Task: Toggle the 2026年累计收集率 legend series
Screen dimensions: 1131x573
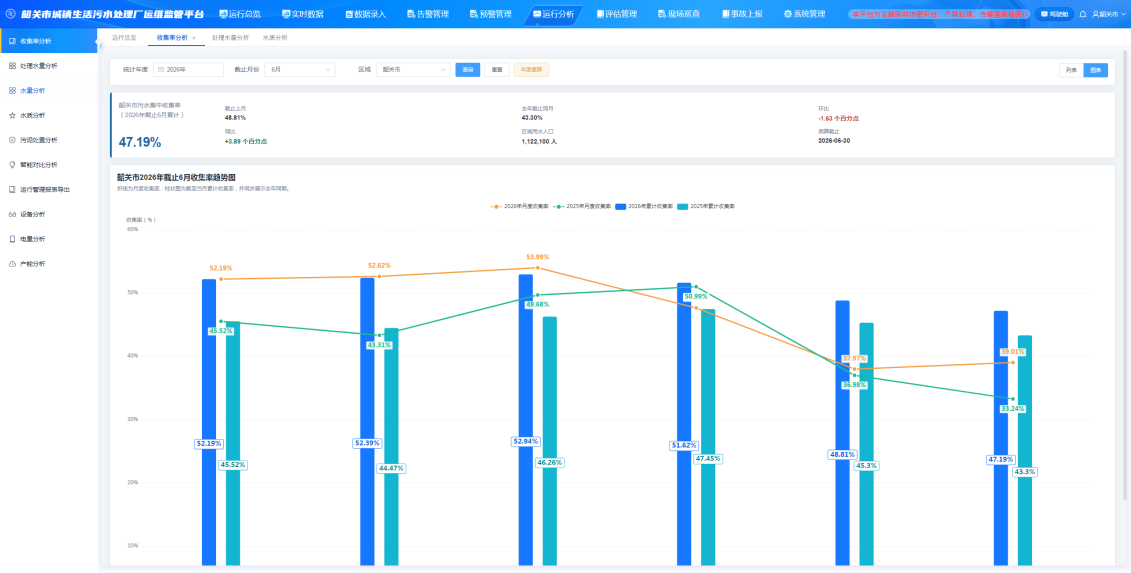Action: [644, 206]
